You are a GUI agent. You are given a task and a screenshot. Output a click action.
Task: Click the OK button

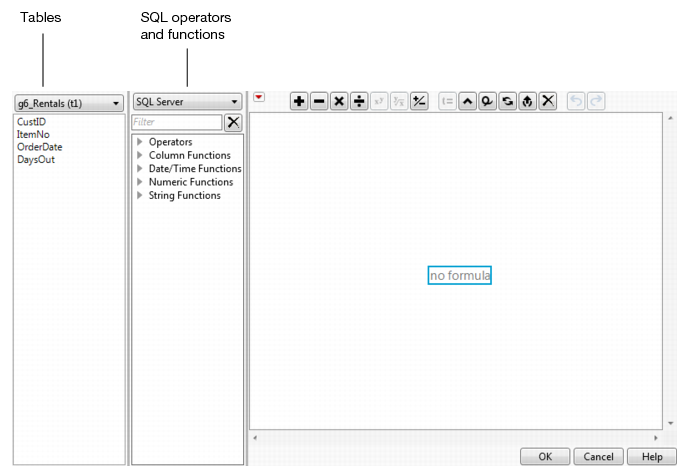coord(545,457)
